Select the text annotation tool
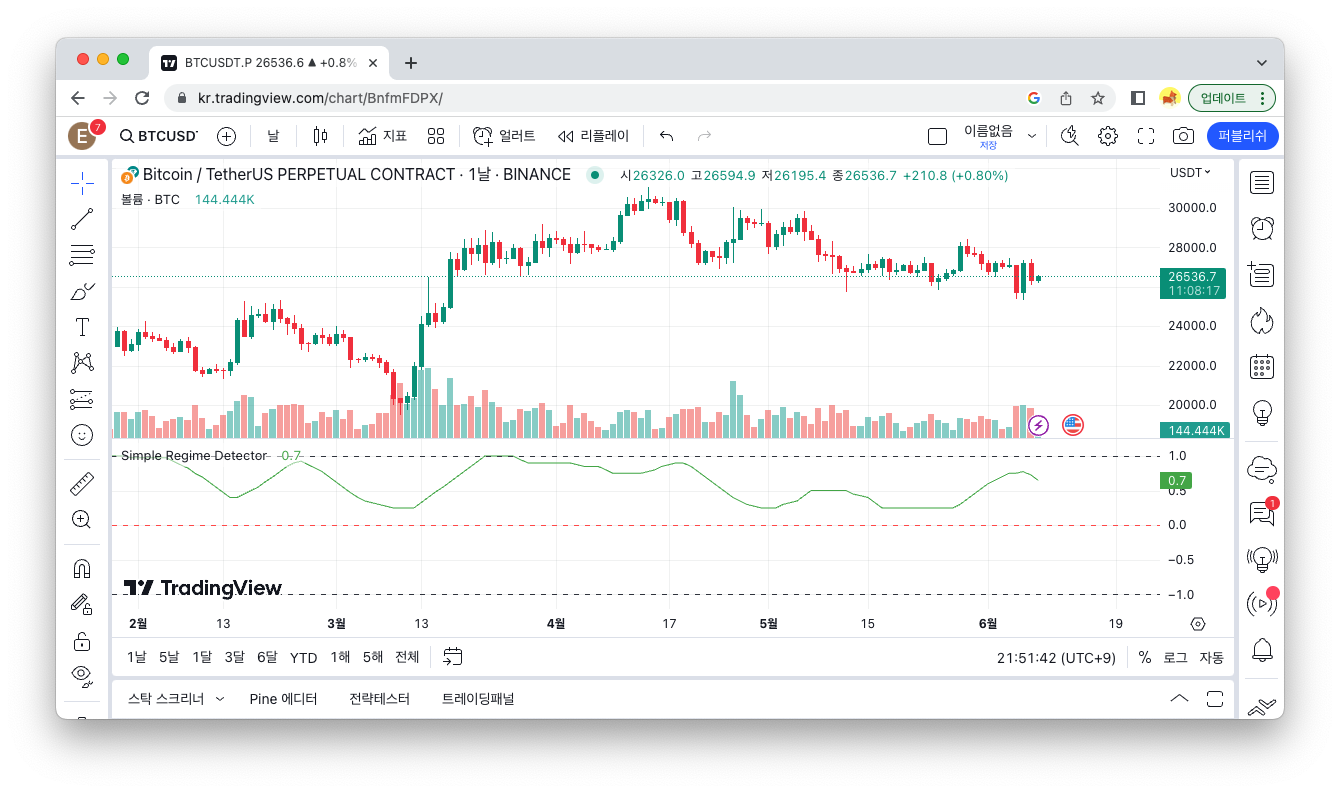This screenshot has width=1340, height=793. (x=82, y=327)
